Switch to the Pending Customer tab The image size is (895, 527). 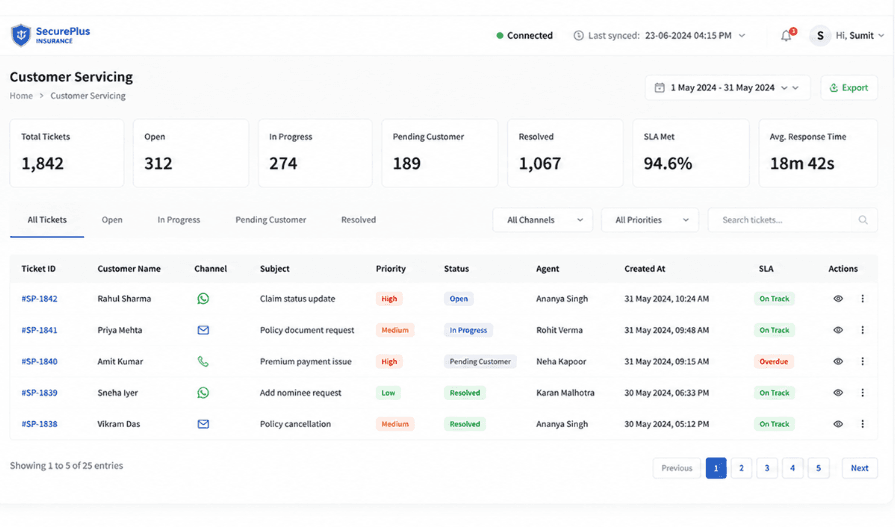point(271,220)
